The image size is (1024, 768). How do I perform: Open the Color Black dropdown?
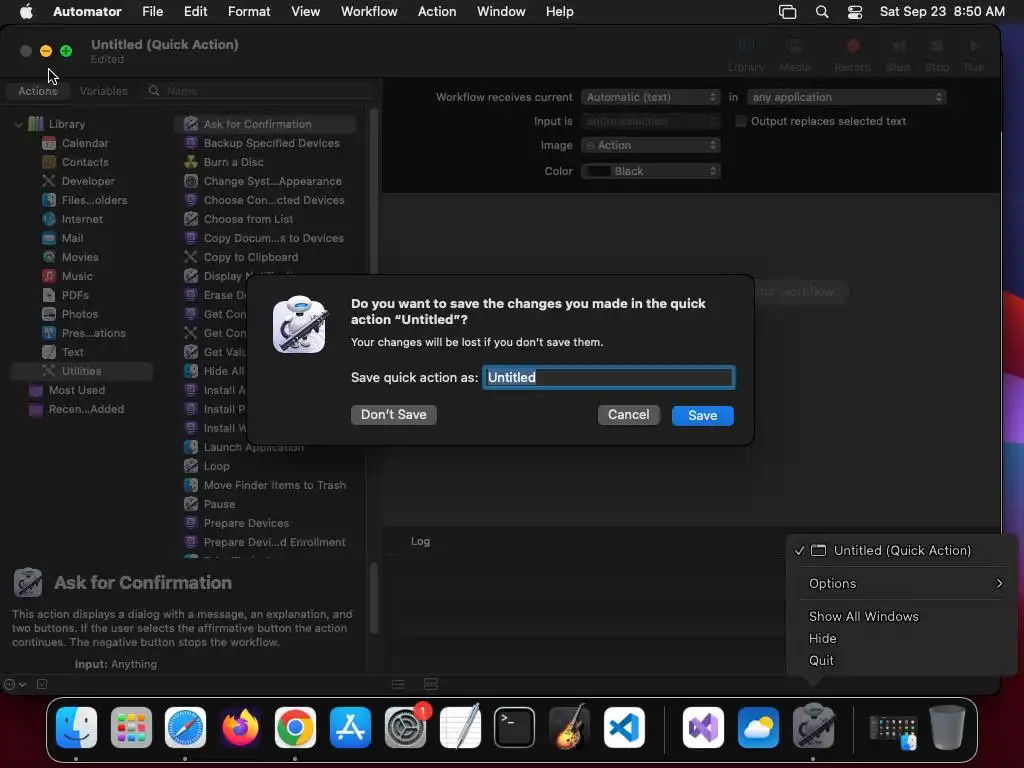pyautogui.click(x=650, y=171)
